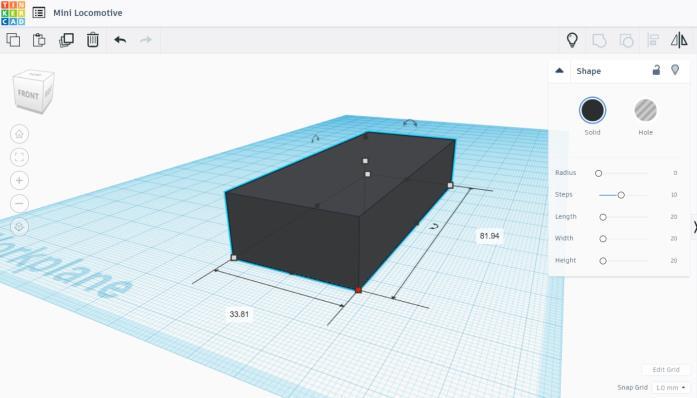Screen dimensions: 697x398
Task: Click the FRONT view cube
Action: tap(28, 94)
